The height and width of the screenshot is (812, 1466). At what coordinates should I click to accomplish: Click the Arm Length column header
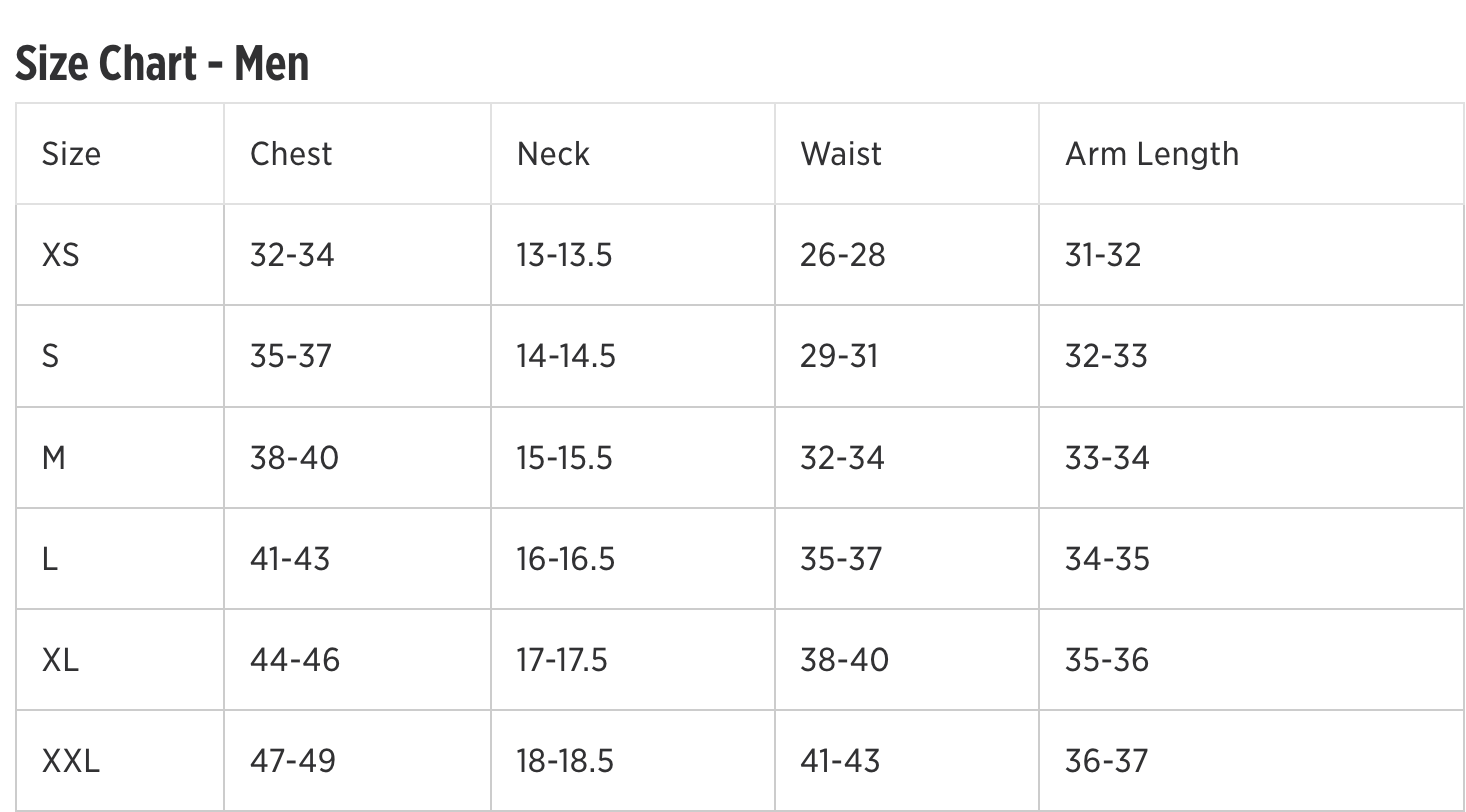point(1152,154)
